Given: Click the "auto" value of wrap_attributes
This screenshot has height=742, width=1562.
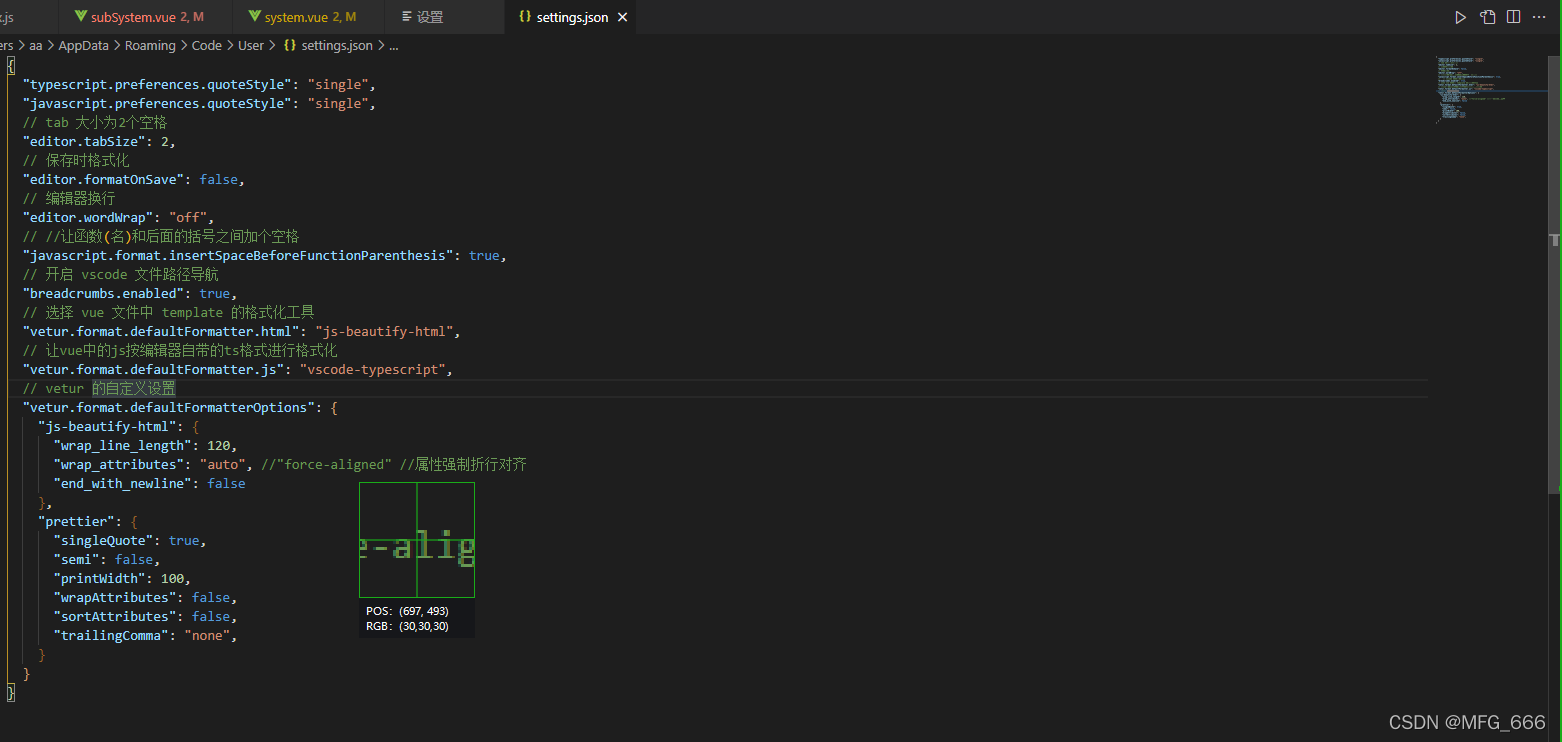Looking at the screenshot, I should (223, 464).
